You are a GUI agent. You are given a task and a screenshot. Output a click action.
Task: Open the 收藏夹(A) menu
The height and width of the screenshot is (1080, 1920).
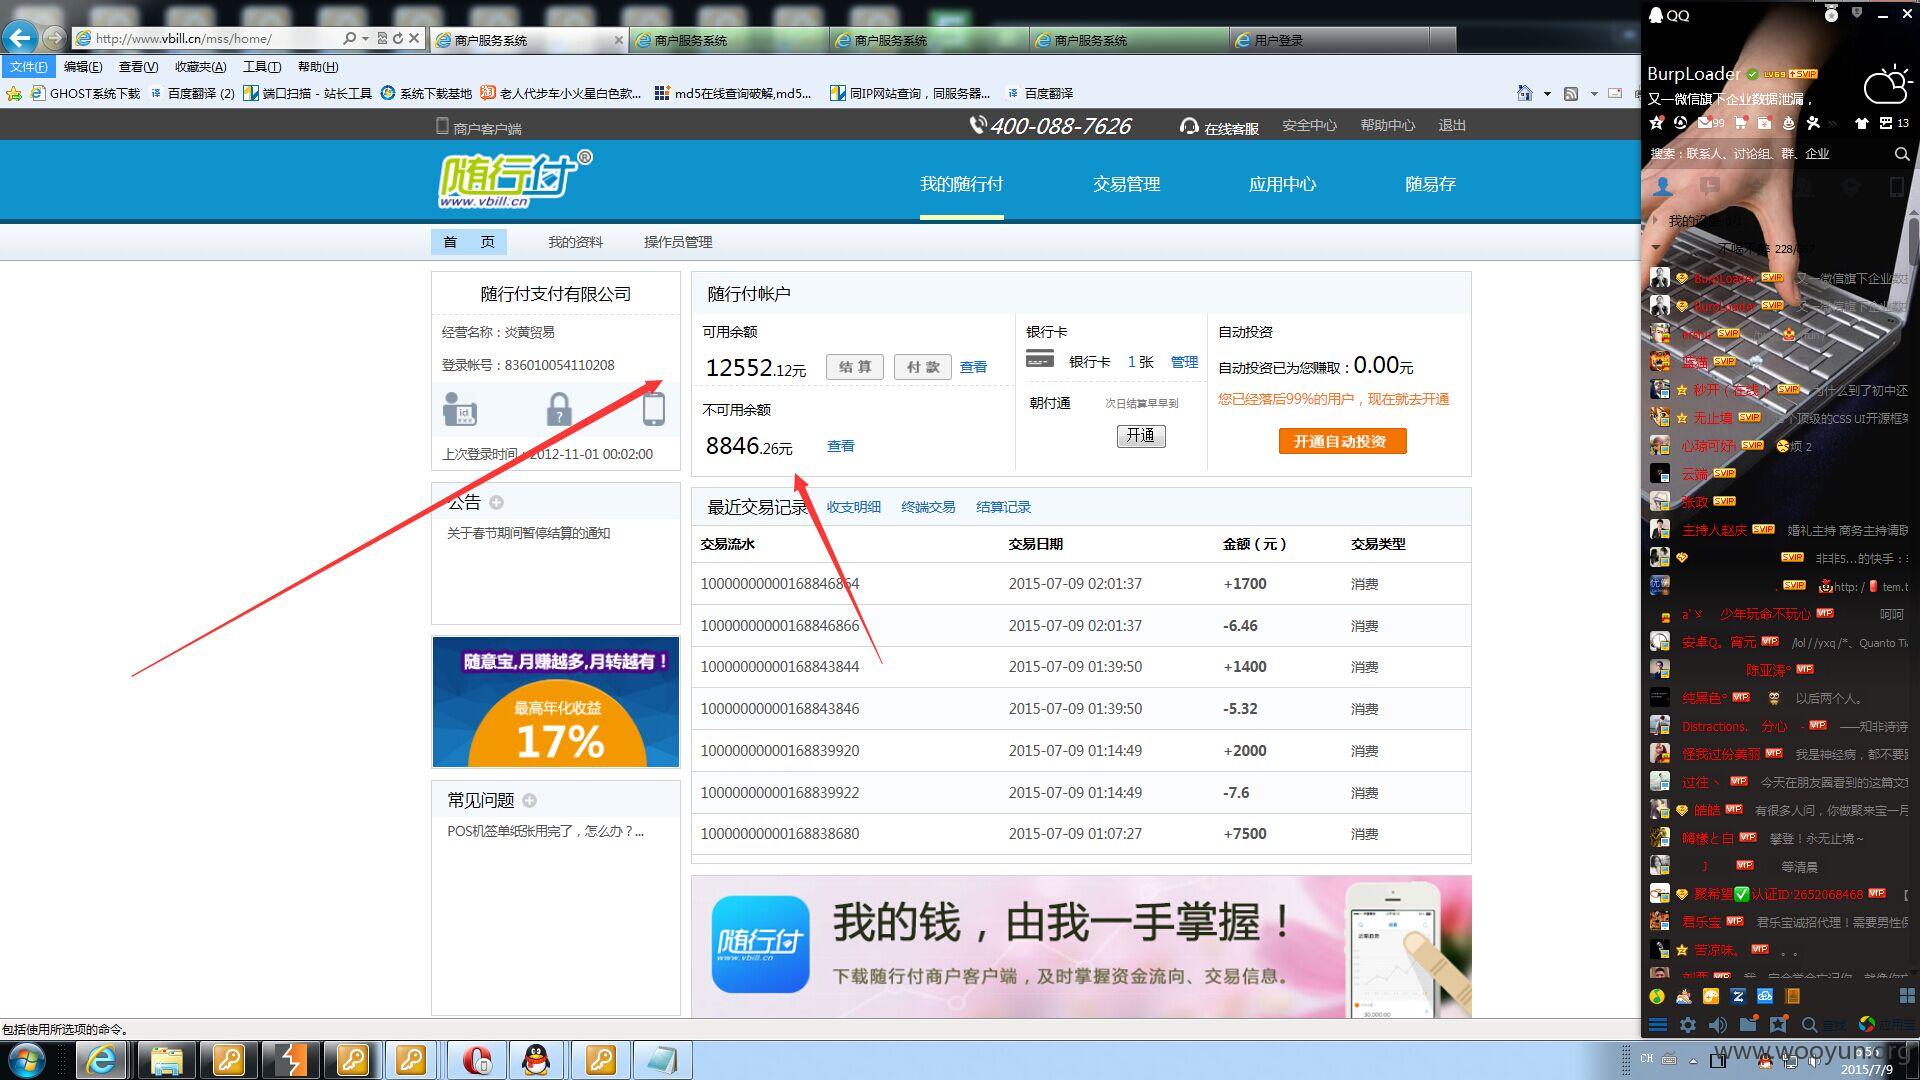(200, 67)
